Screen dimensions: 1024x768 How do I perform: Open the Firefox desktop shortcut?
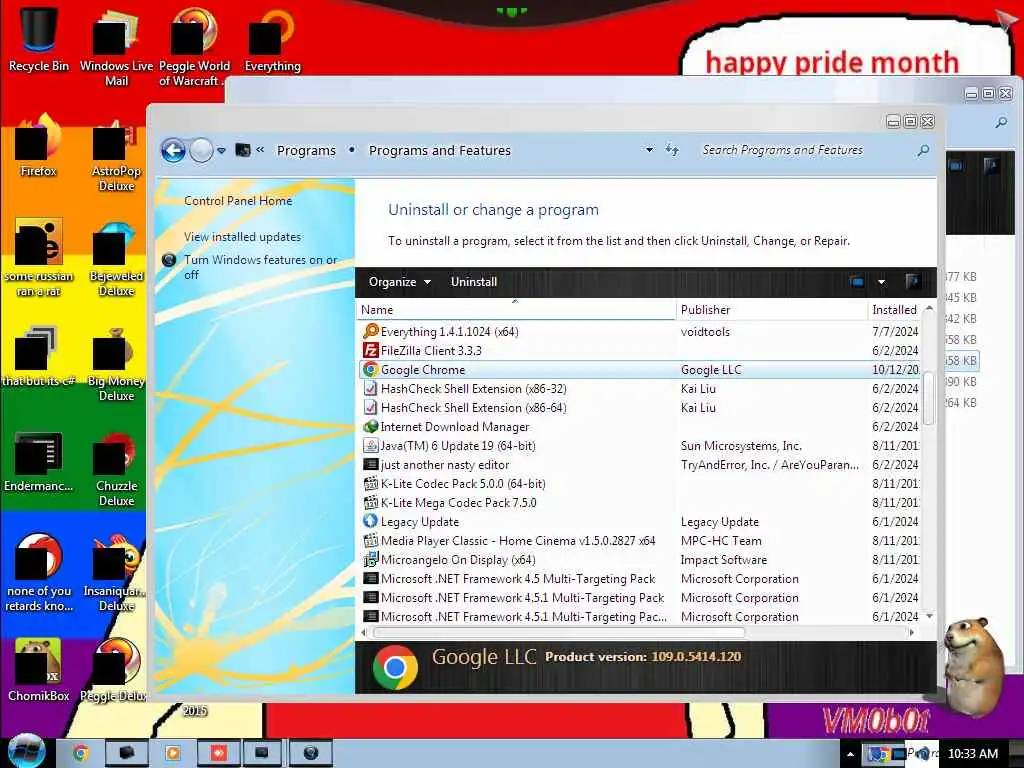[39, 145]
